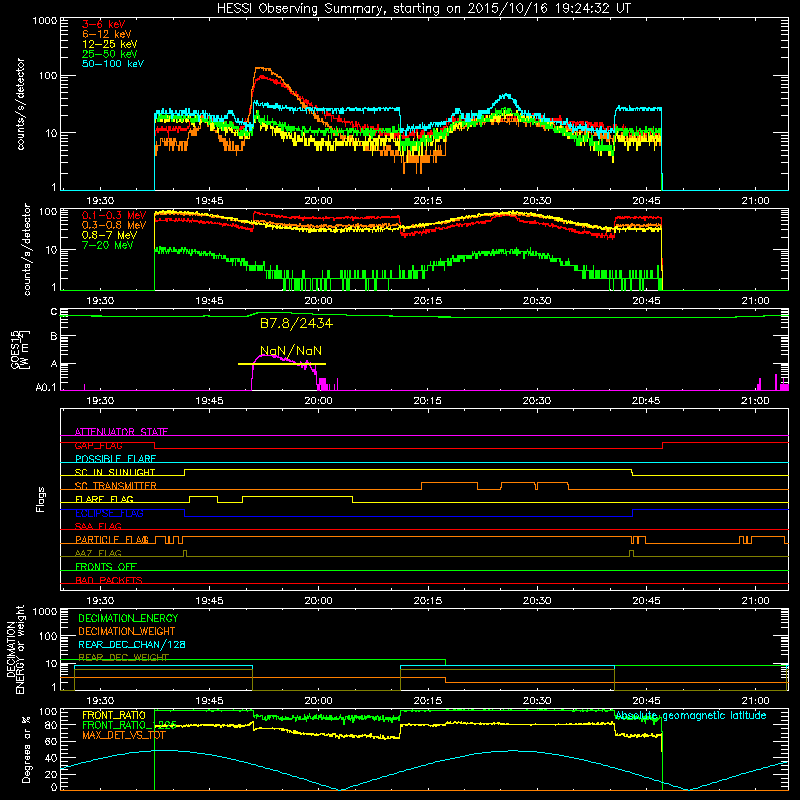
Task: Select the 3-6 keV legend label
Action: point(103,24)
